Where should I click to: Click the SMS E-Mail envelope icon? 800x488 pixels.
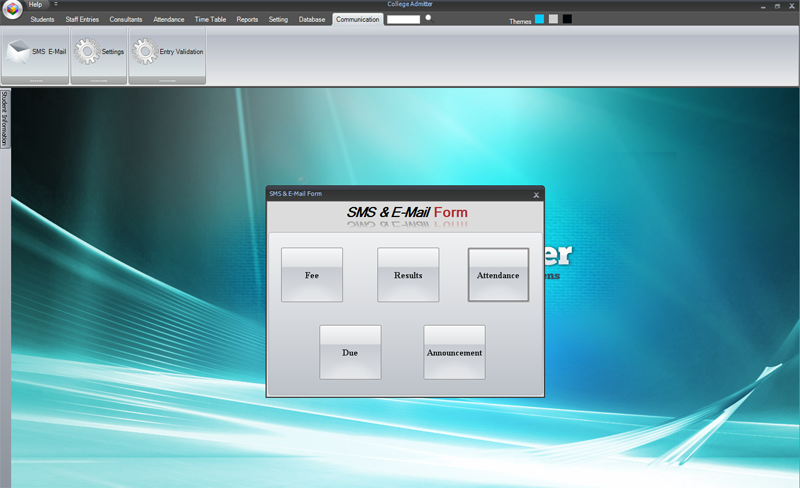(x=18, y=52)
